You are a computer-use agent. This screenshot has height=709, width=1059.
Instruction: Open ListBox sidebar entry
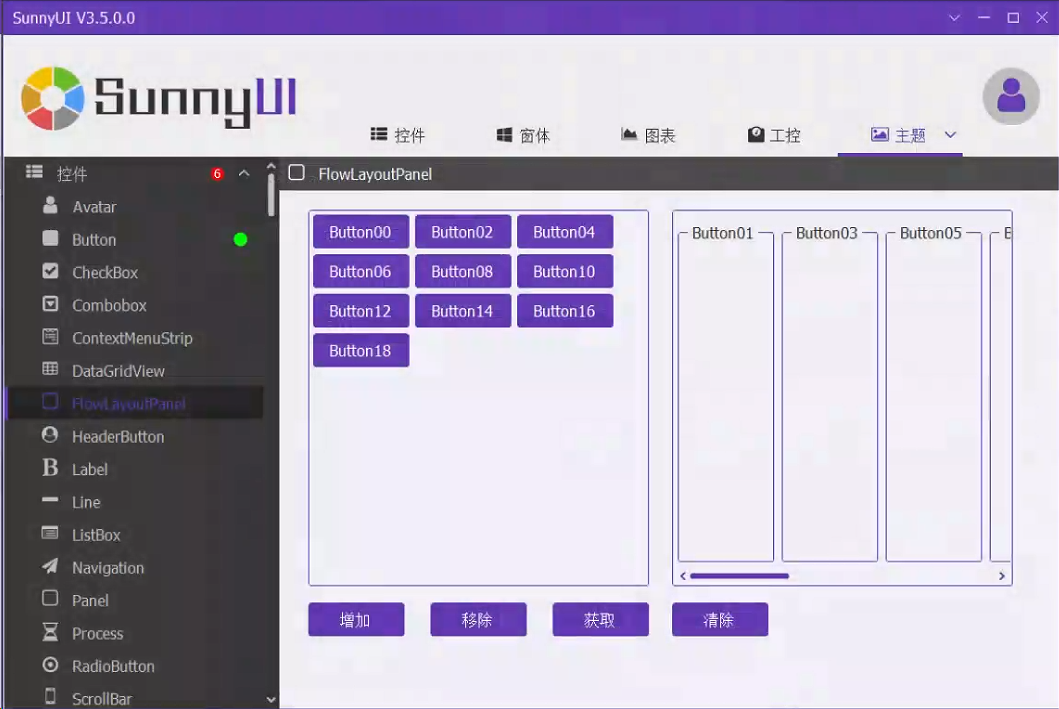tap(134, 535)
